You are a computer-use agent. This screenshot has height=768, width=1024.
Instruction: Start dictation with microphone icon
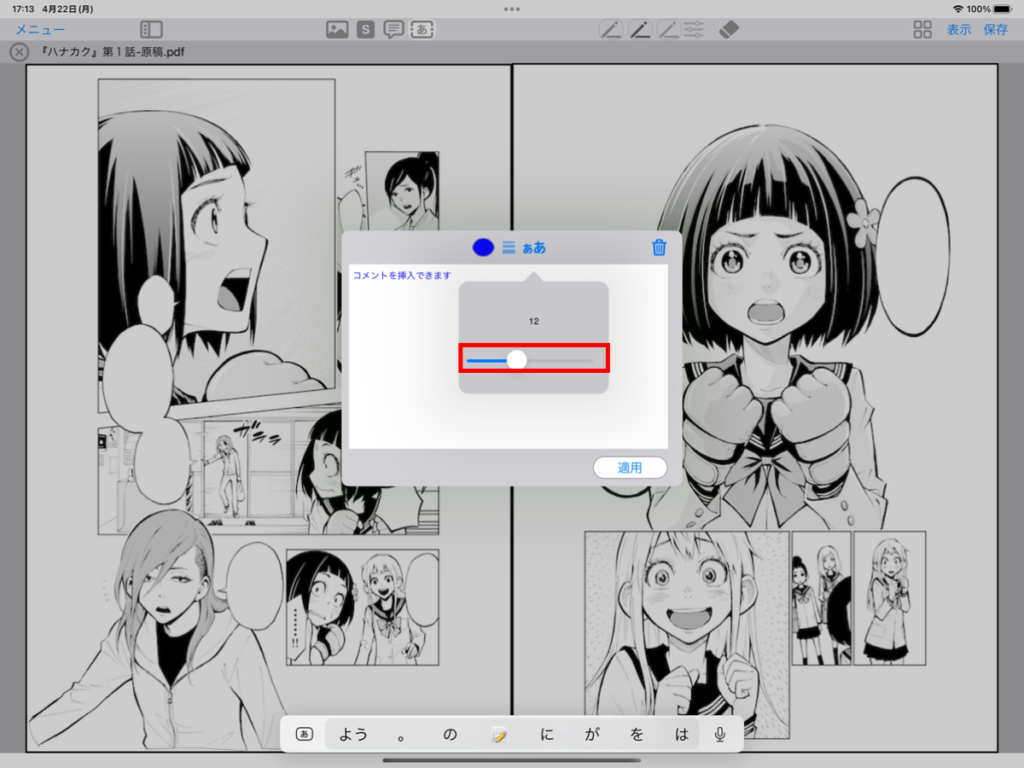pos(720,734)
